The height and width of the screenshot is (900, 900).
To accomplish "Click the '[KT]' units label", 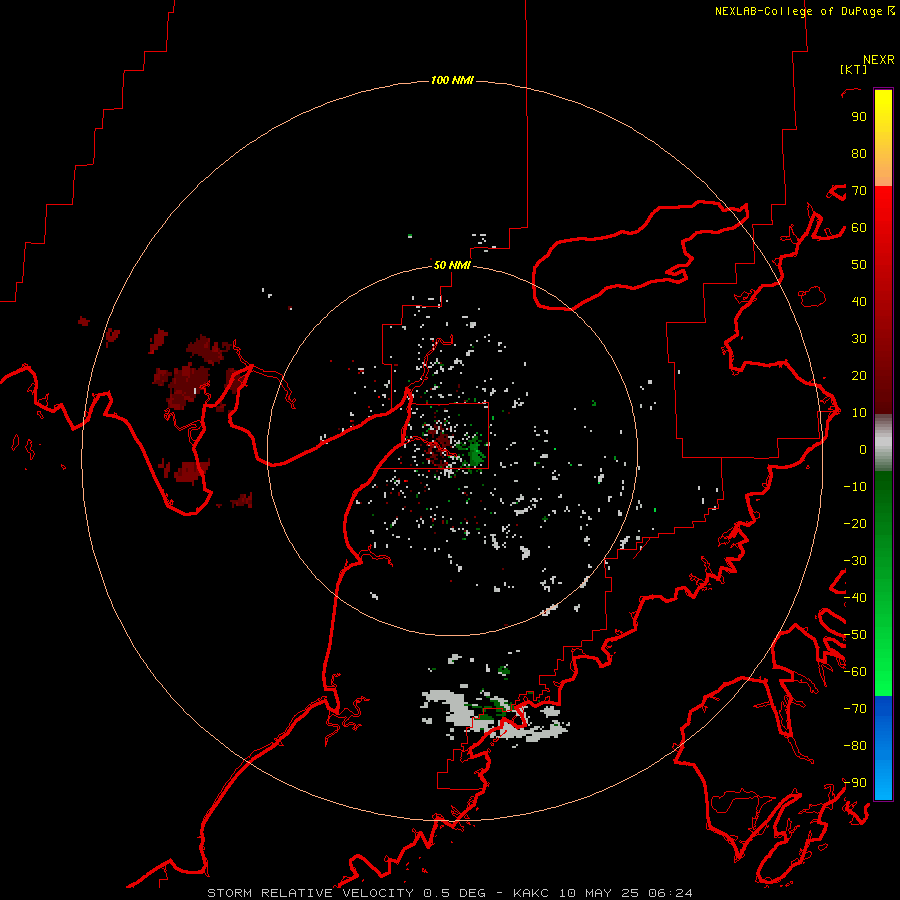I will pos(854,69).
